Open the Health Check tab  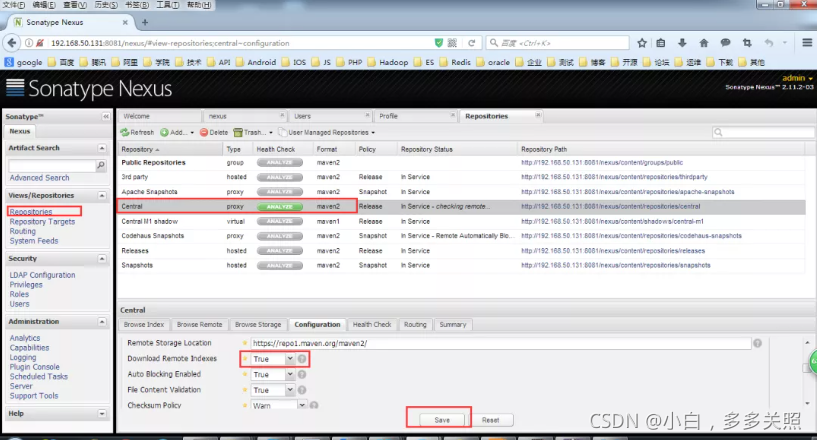point(372,324)
